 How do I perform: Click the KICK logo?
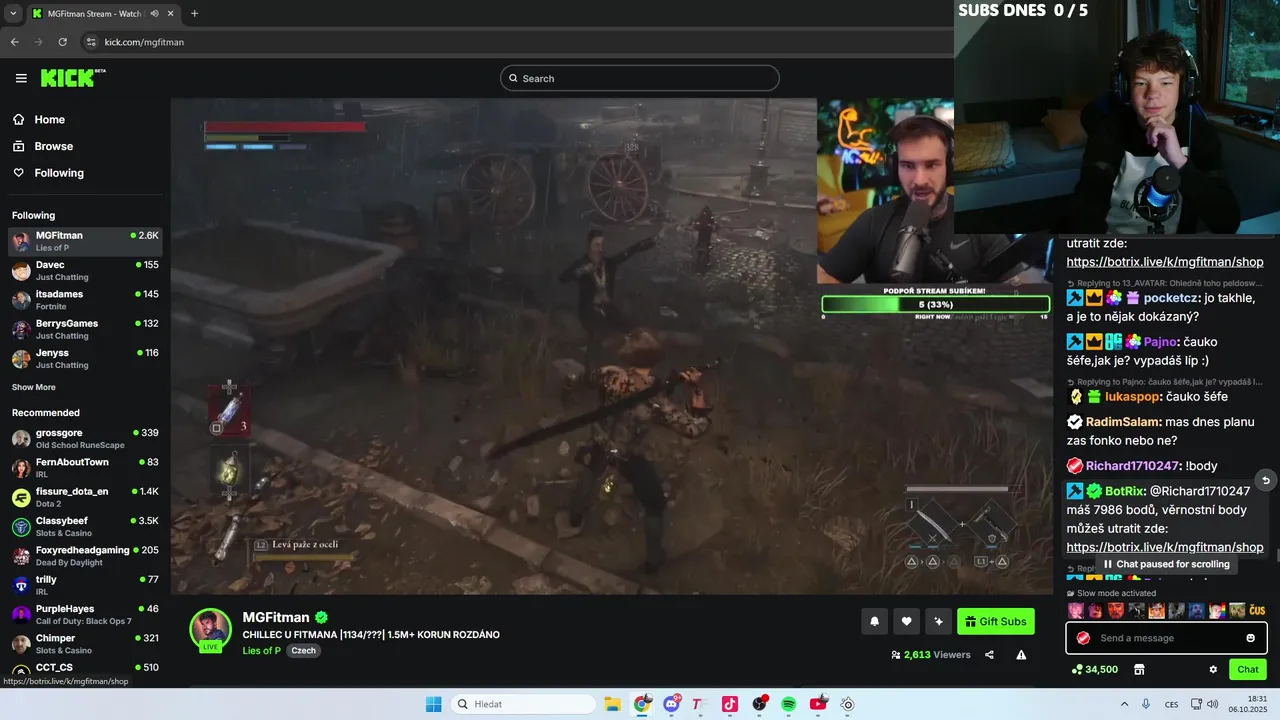pos(73,78)
